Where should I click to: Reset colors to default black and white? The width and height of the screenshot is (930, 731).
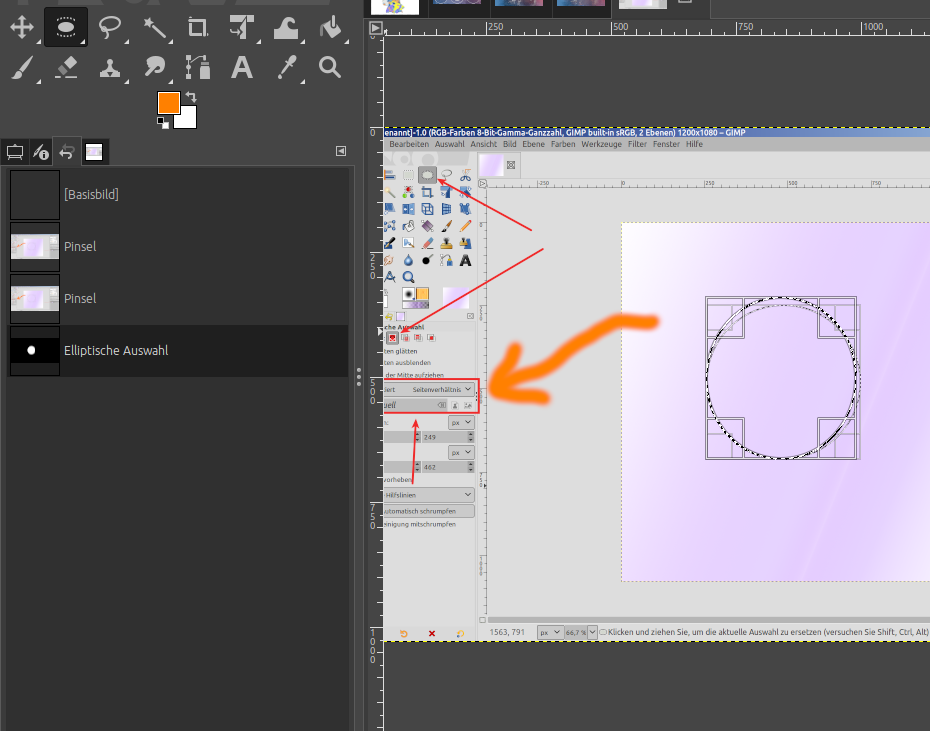(162, 122)
